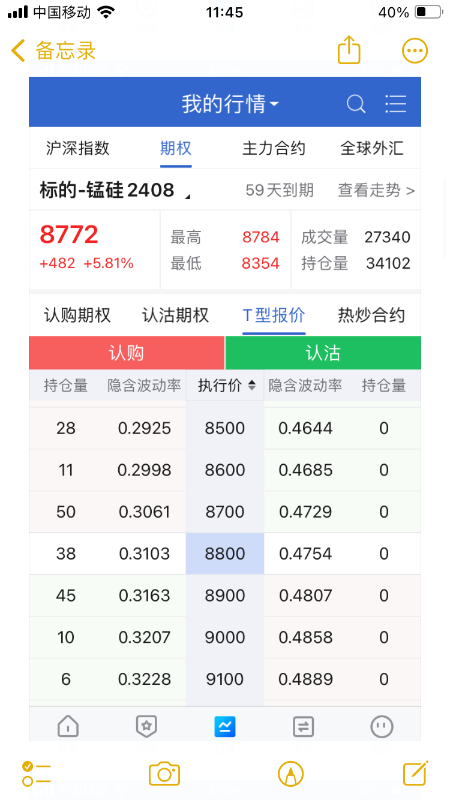
Task: Tap call implied volatility 0.3061
Action: [x=144, y=512]
